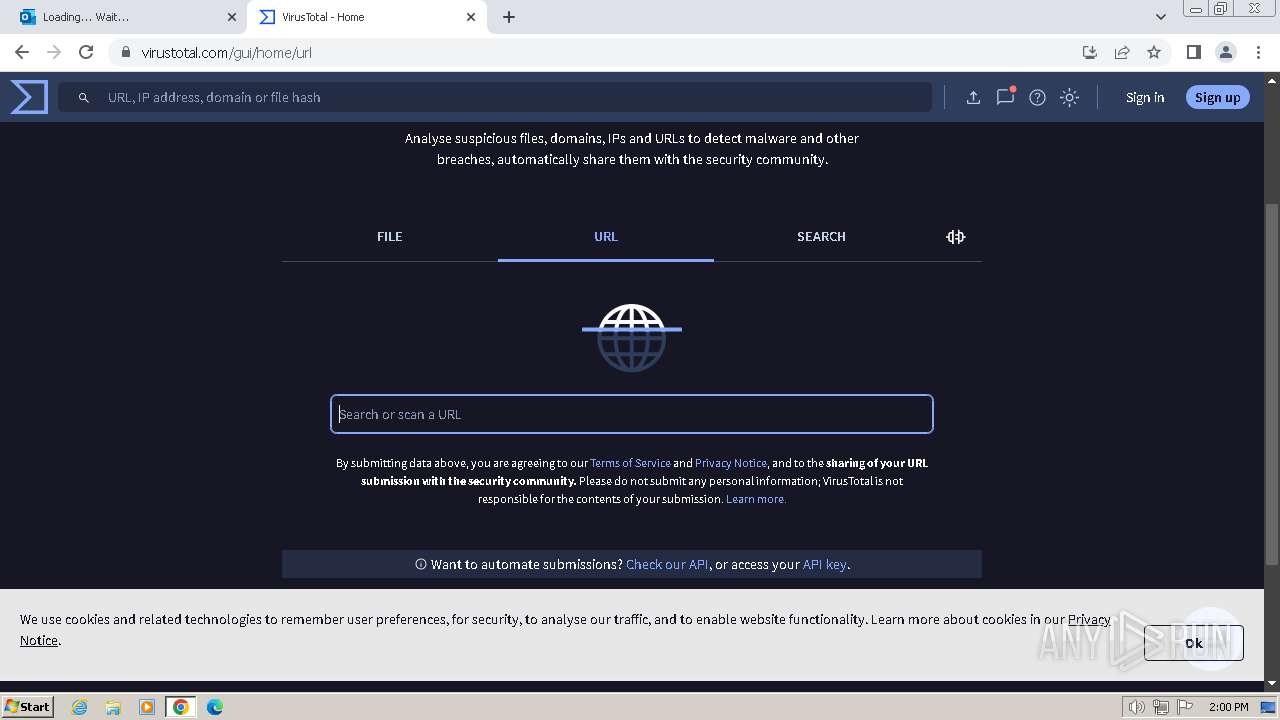Open the API key link
1280x720 pixels.
pos(825,564)
